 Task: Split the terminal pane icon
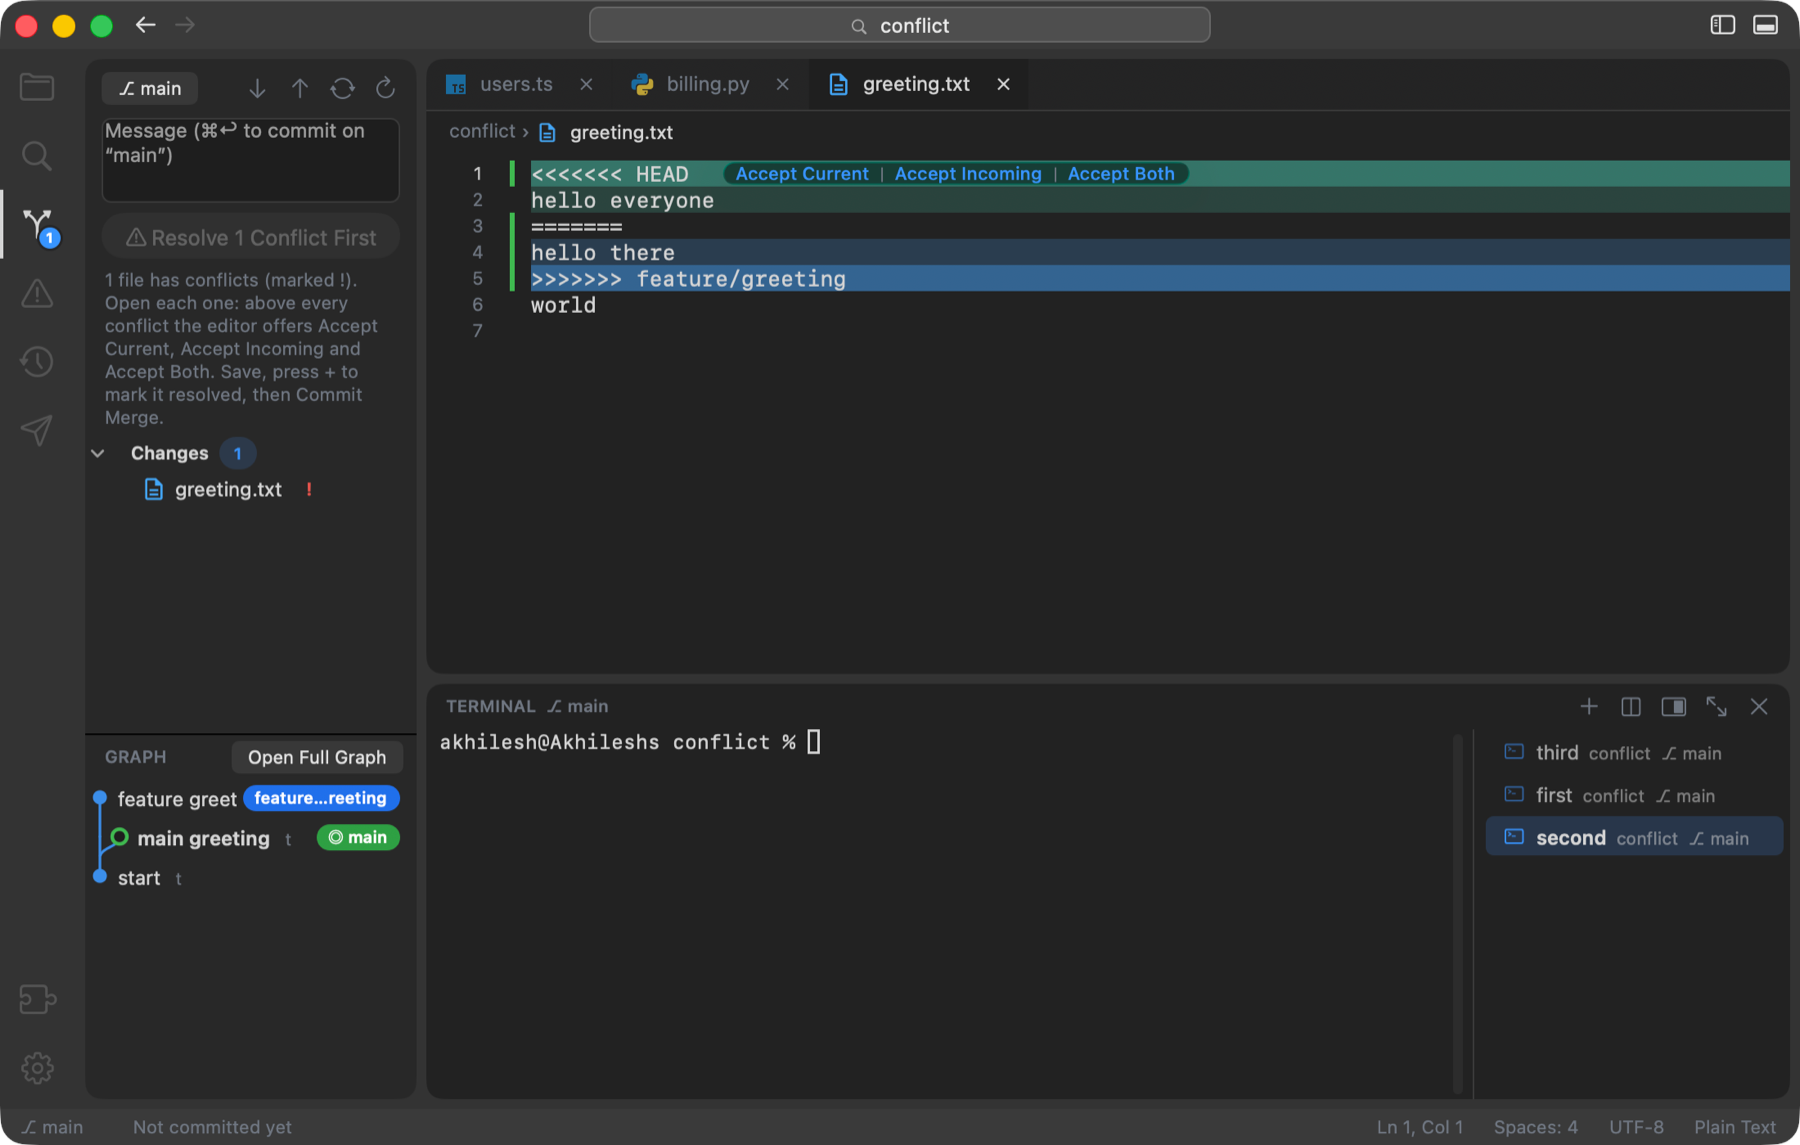(x=1631, y=706)
